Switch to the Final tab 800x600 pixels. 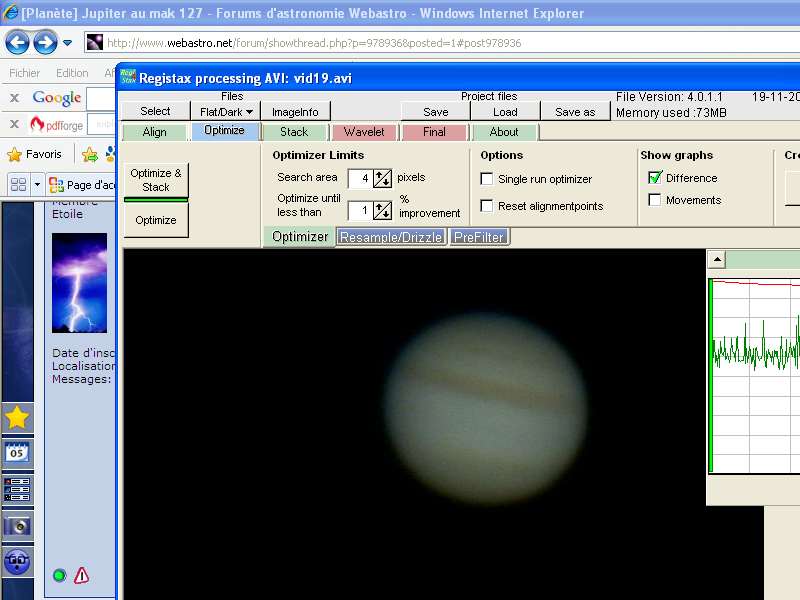click(434, 132)
